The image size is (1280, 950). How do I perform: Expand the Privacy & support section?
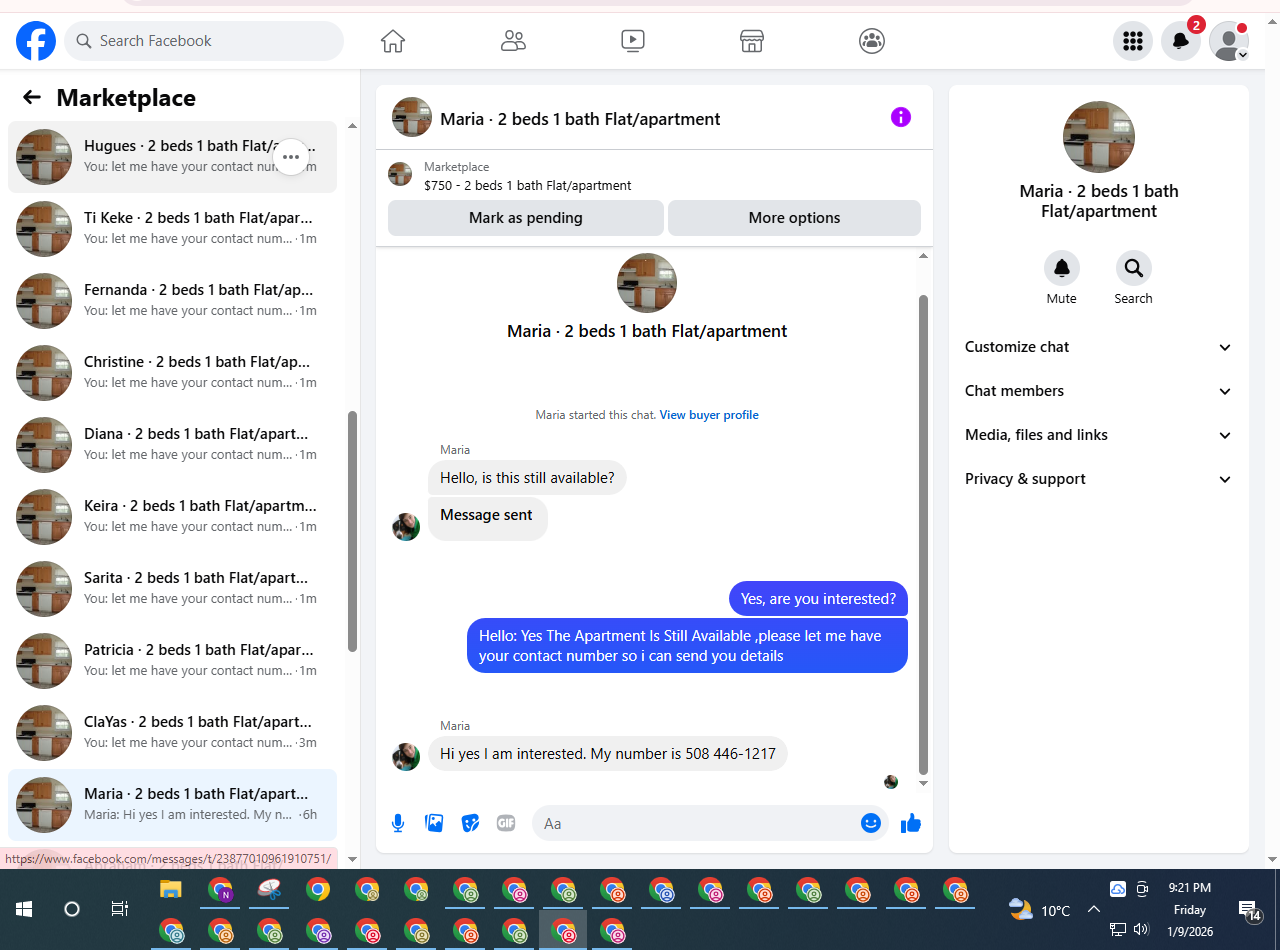coord(1099,479)
